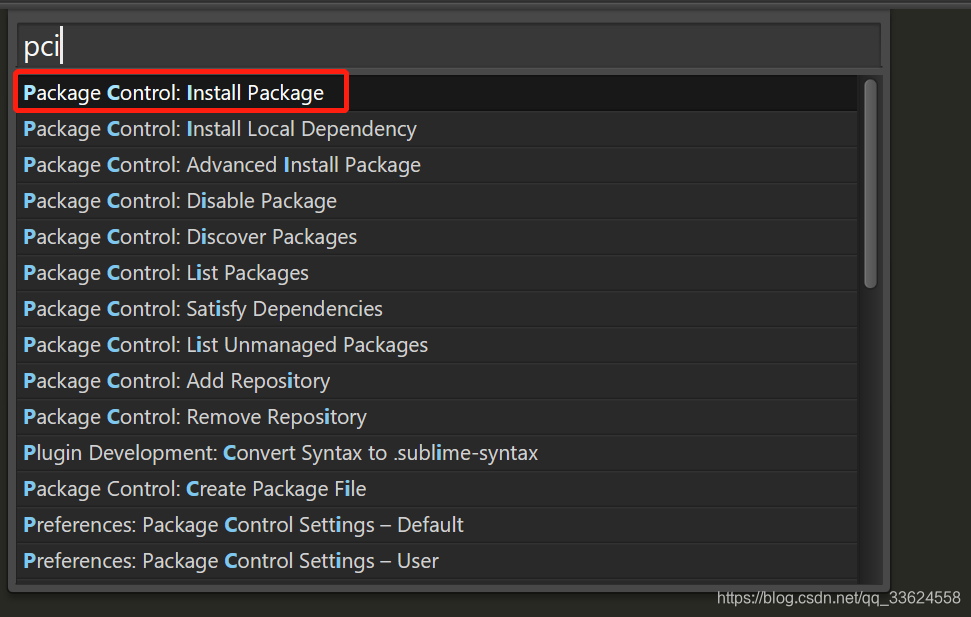Select 'Package Control: List Unmanaged Packages'

tap(437, 344)
